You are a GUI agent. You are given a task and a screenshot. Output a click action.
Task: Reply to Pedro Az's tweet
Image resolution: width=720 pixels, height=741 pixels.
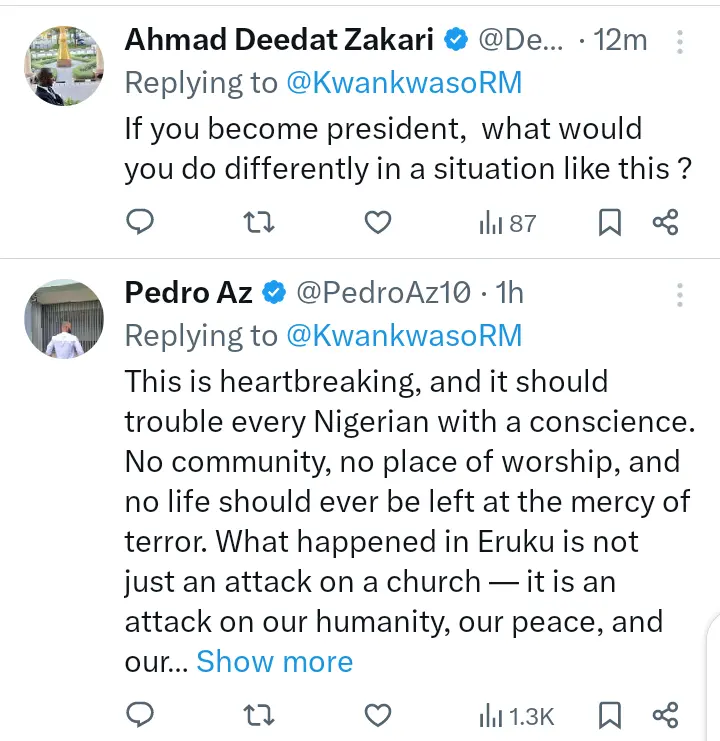(x=142, y=714)
